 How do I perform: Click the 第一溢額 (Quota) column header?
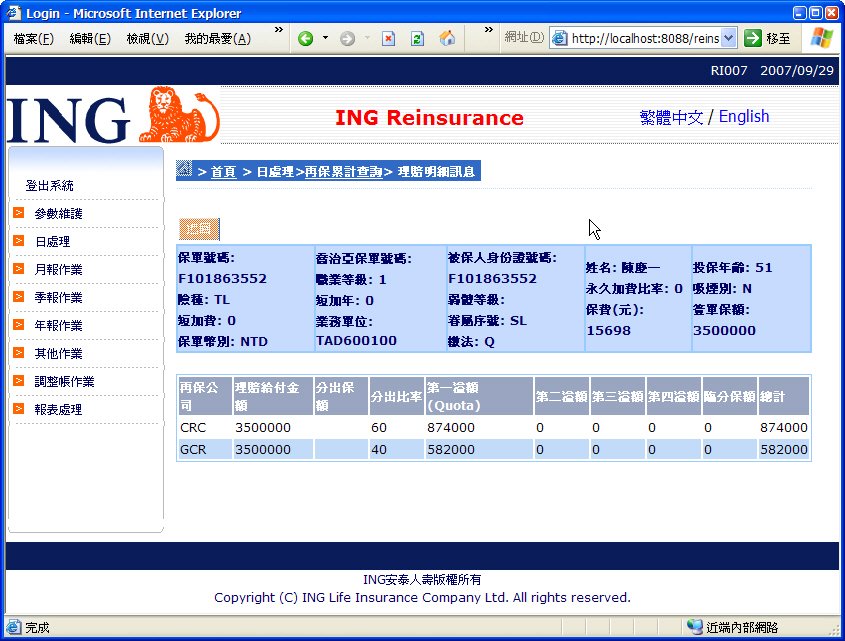[479, 396]
